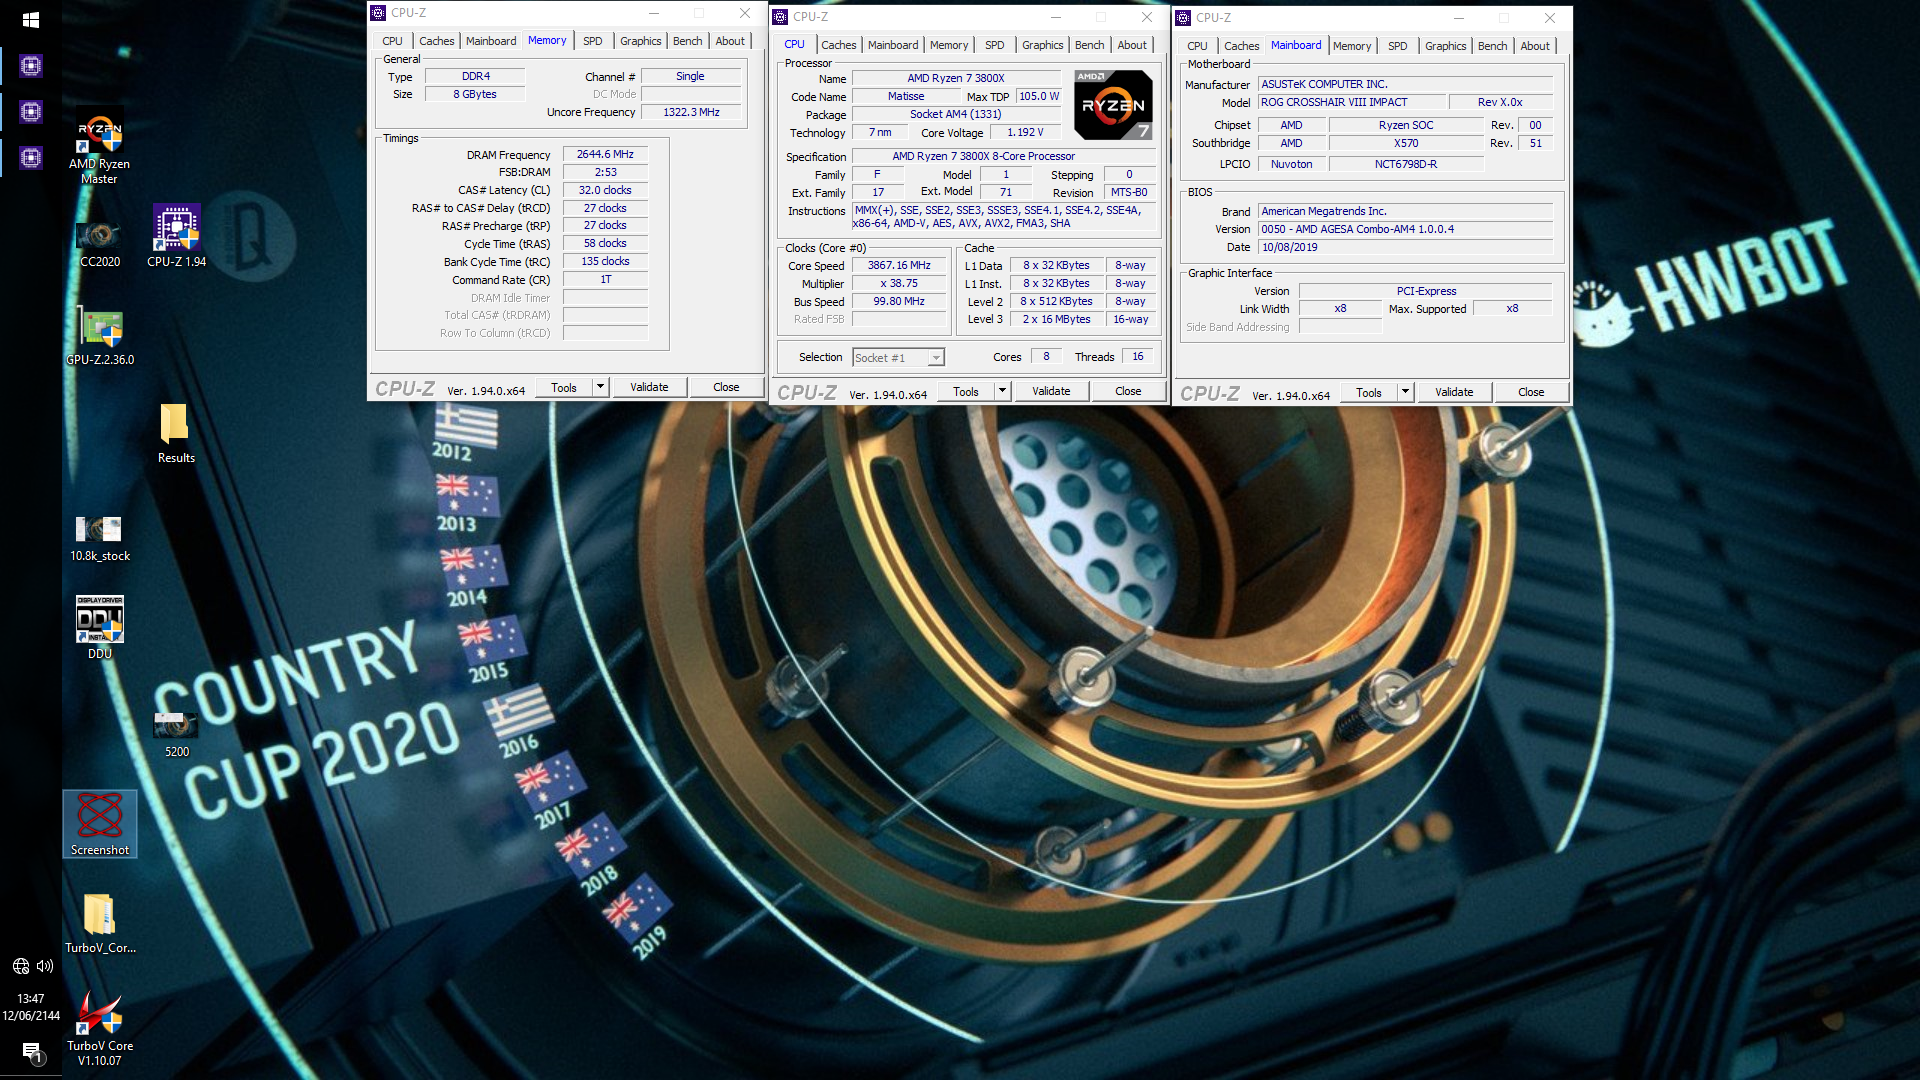Open Bench tab in Memory window

687,41
